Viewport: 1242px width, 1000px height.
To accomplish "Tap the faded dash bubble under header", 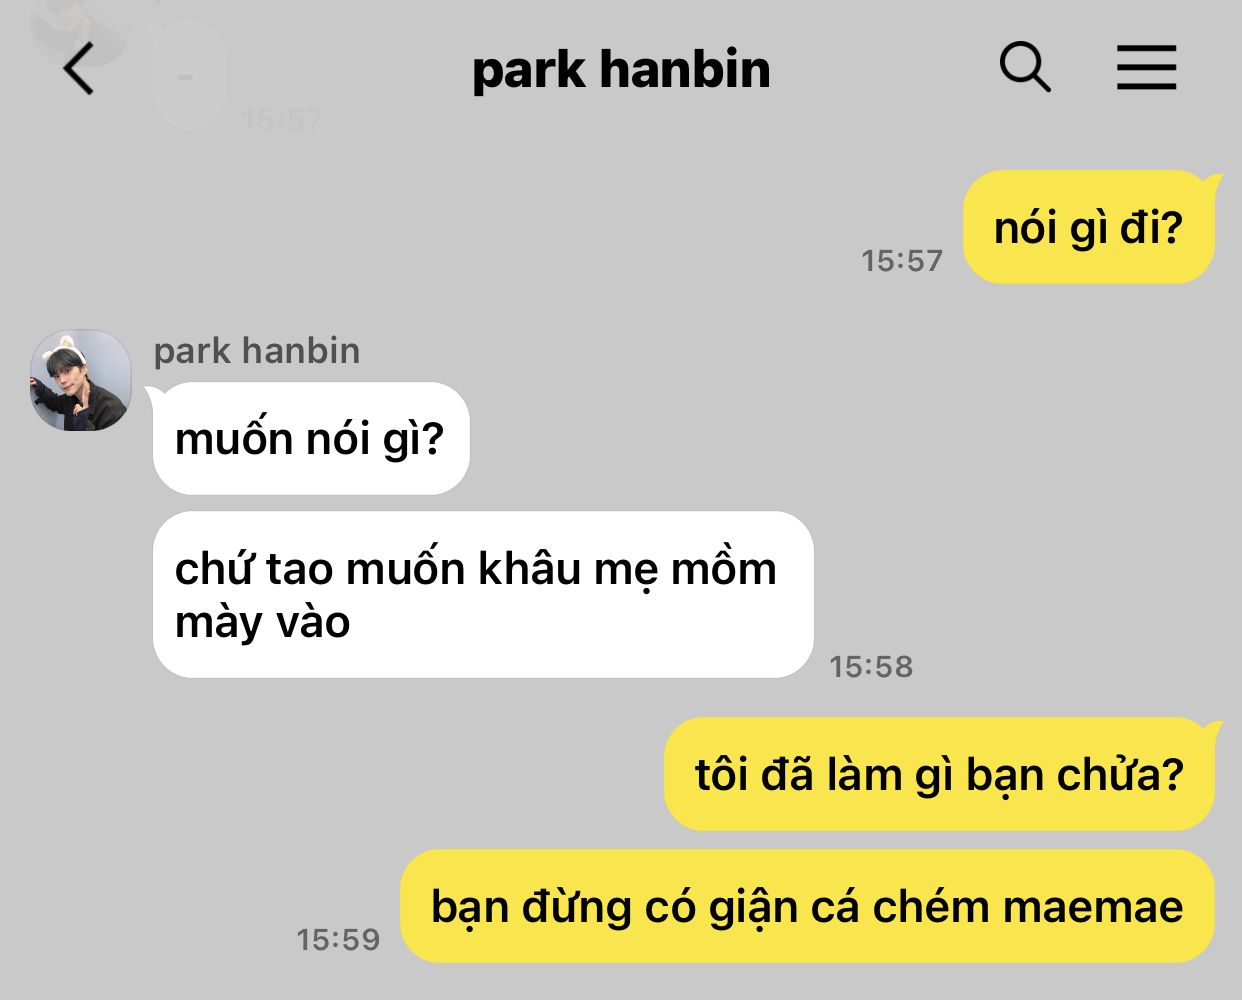I will point(188,75).
